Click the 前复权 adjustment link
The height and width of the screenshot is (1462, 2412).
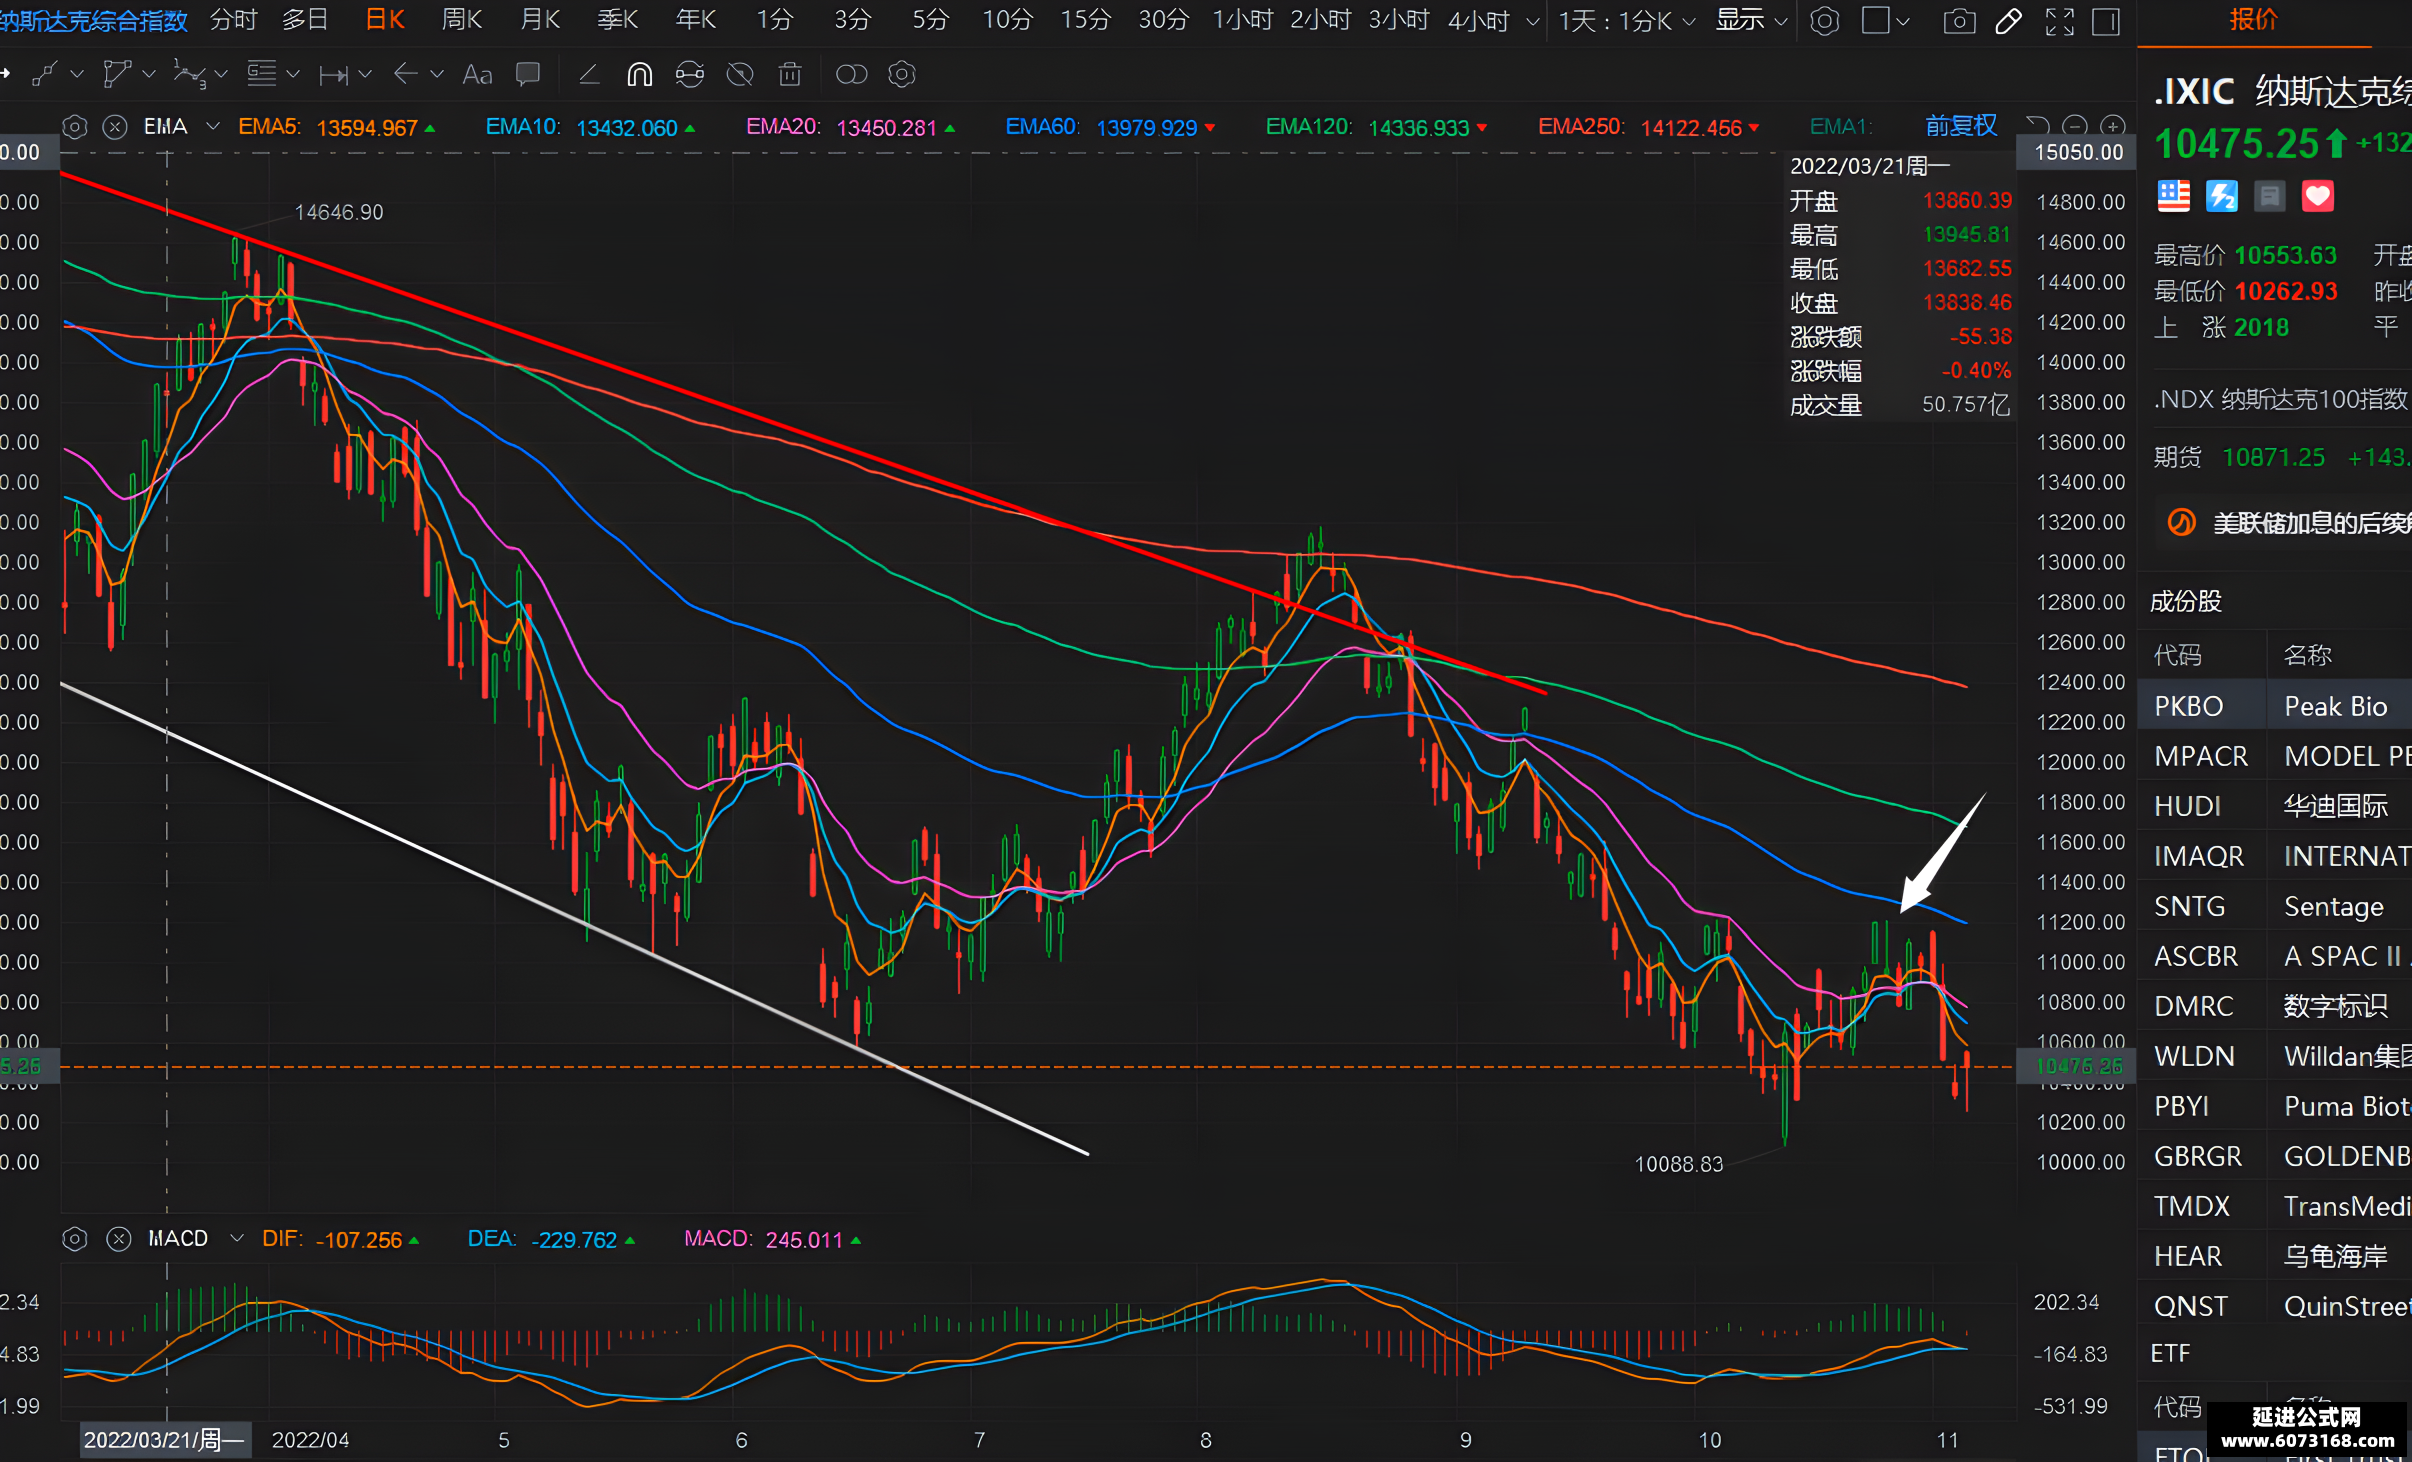[x=1961, y=126]
